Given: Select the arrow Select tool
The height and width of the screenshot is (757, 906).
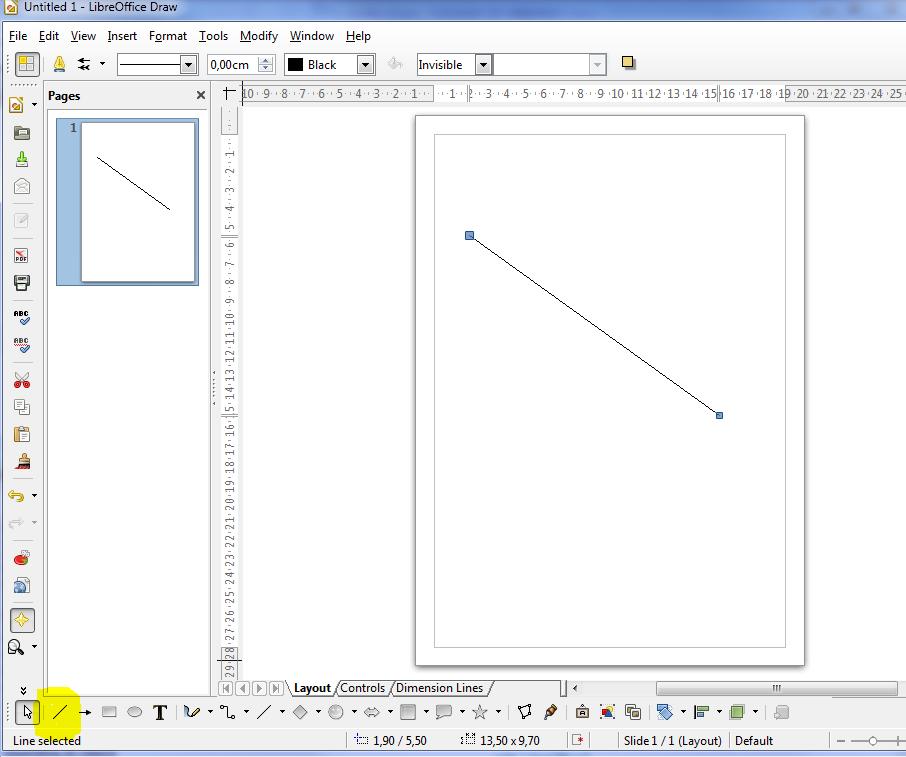Looking at the screenshot, I should 27,713.
